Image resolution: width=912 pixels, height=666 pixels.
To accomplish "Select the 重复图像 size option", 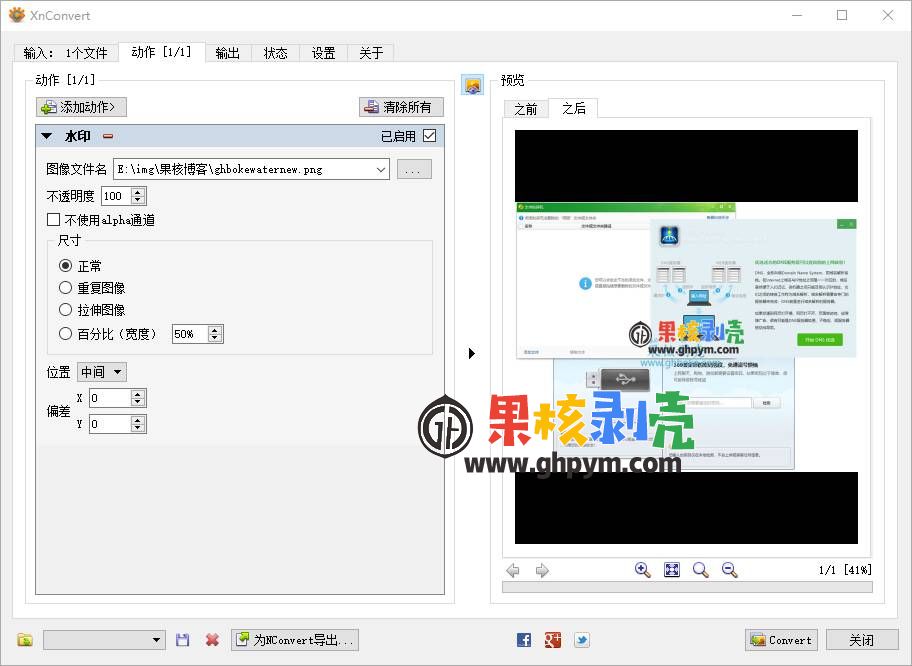I will pyautogui.click(x=66, y=288).
